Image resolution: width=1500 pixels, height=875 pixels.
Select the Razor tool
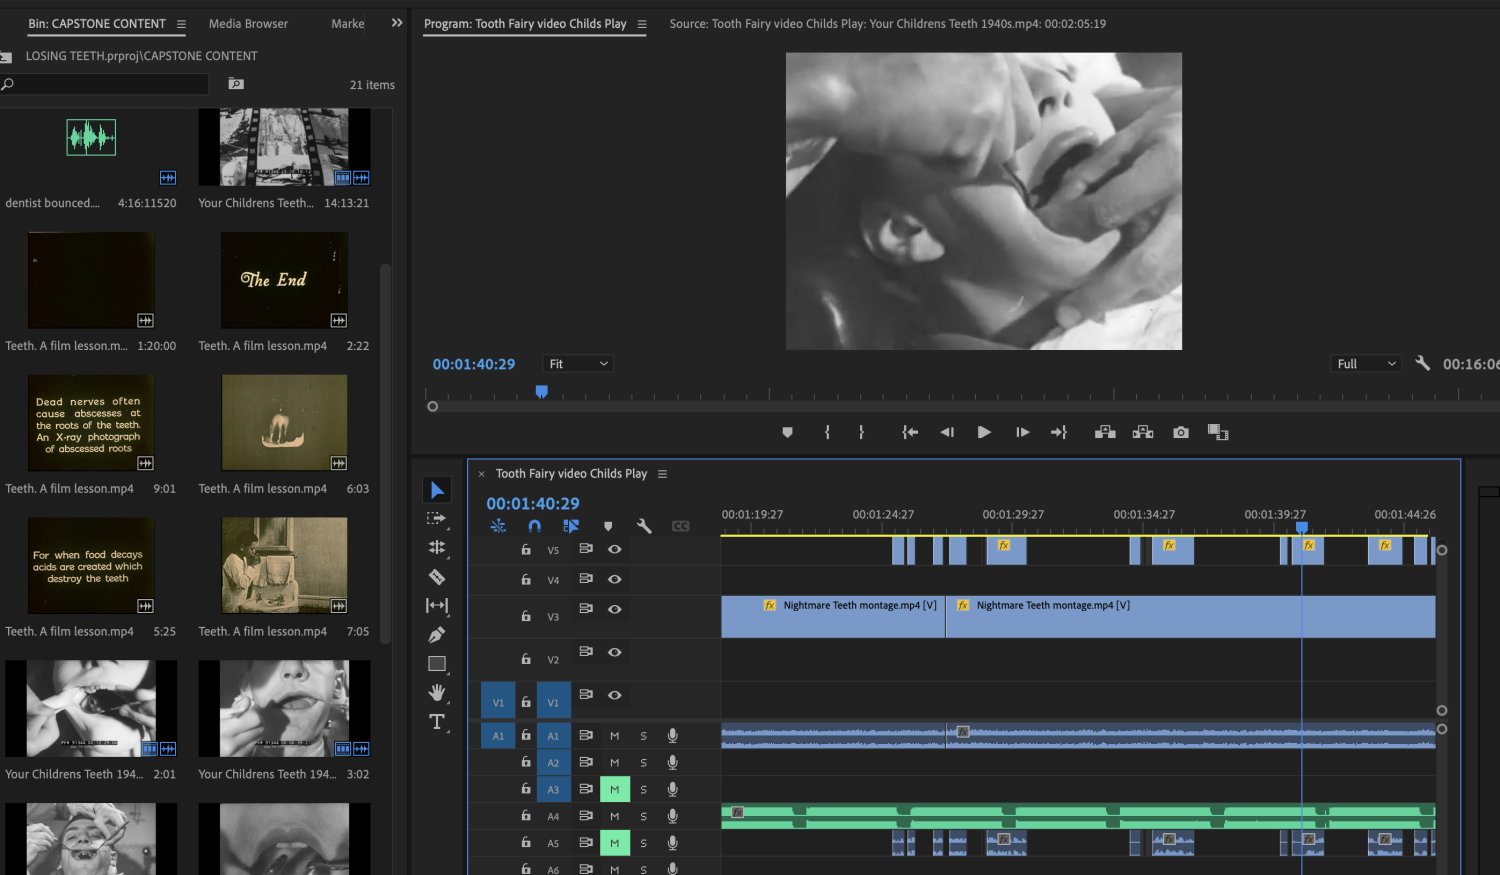(437, 576)
